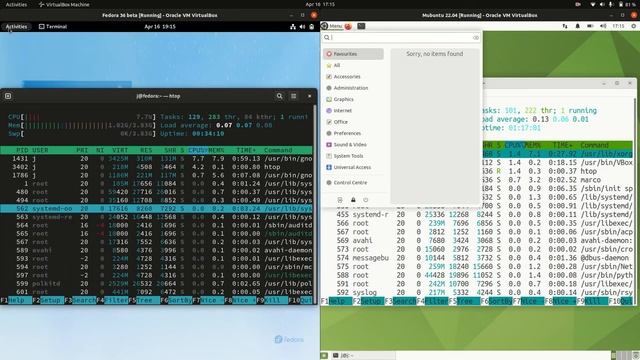This screenshot has width=640, height=360.
Task: Launch terminal from MATE top panel
Action: pos(361,26)
